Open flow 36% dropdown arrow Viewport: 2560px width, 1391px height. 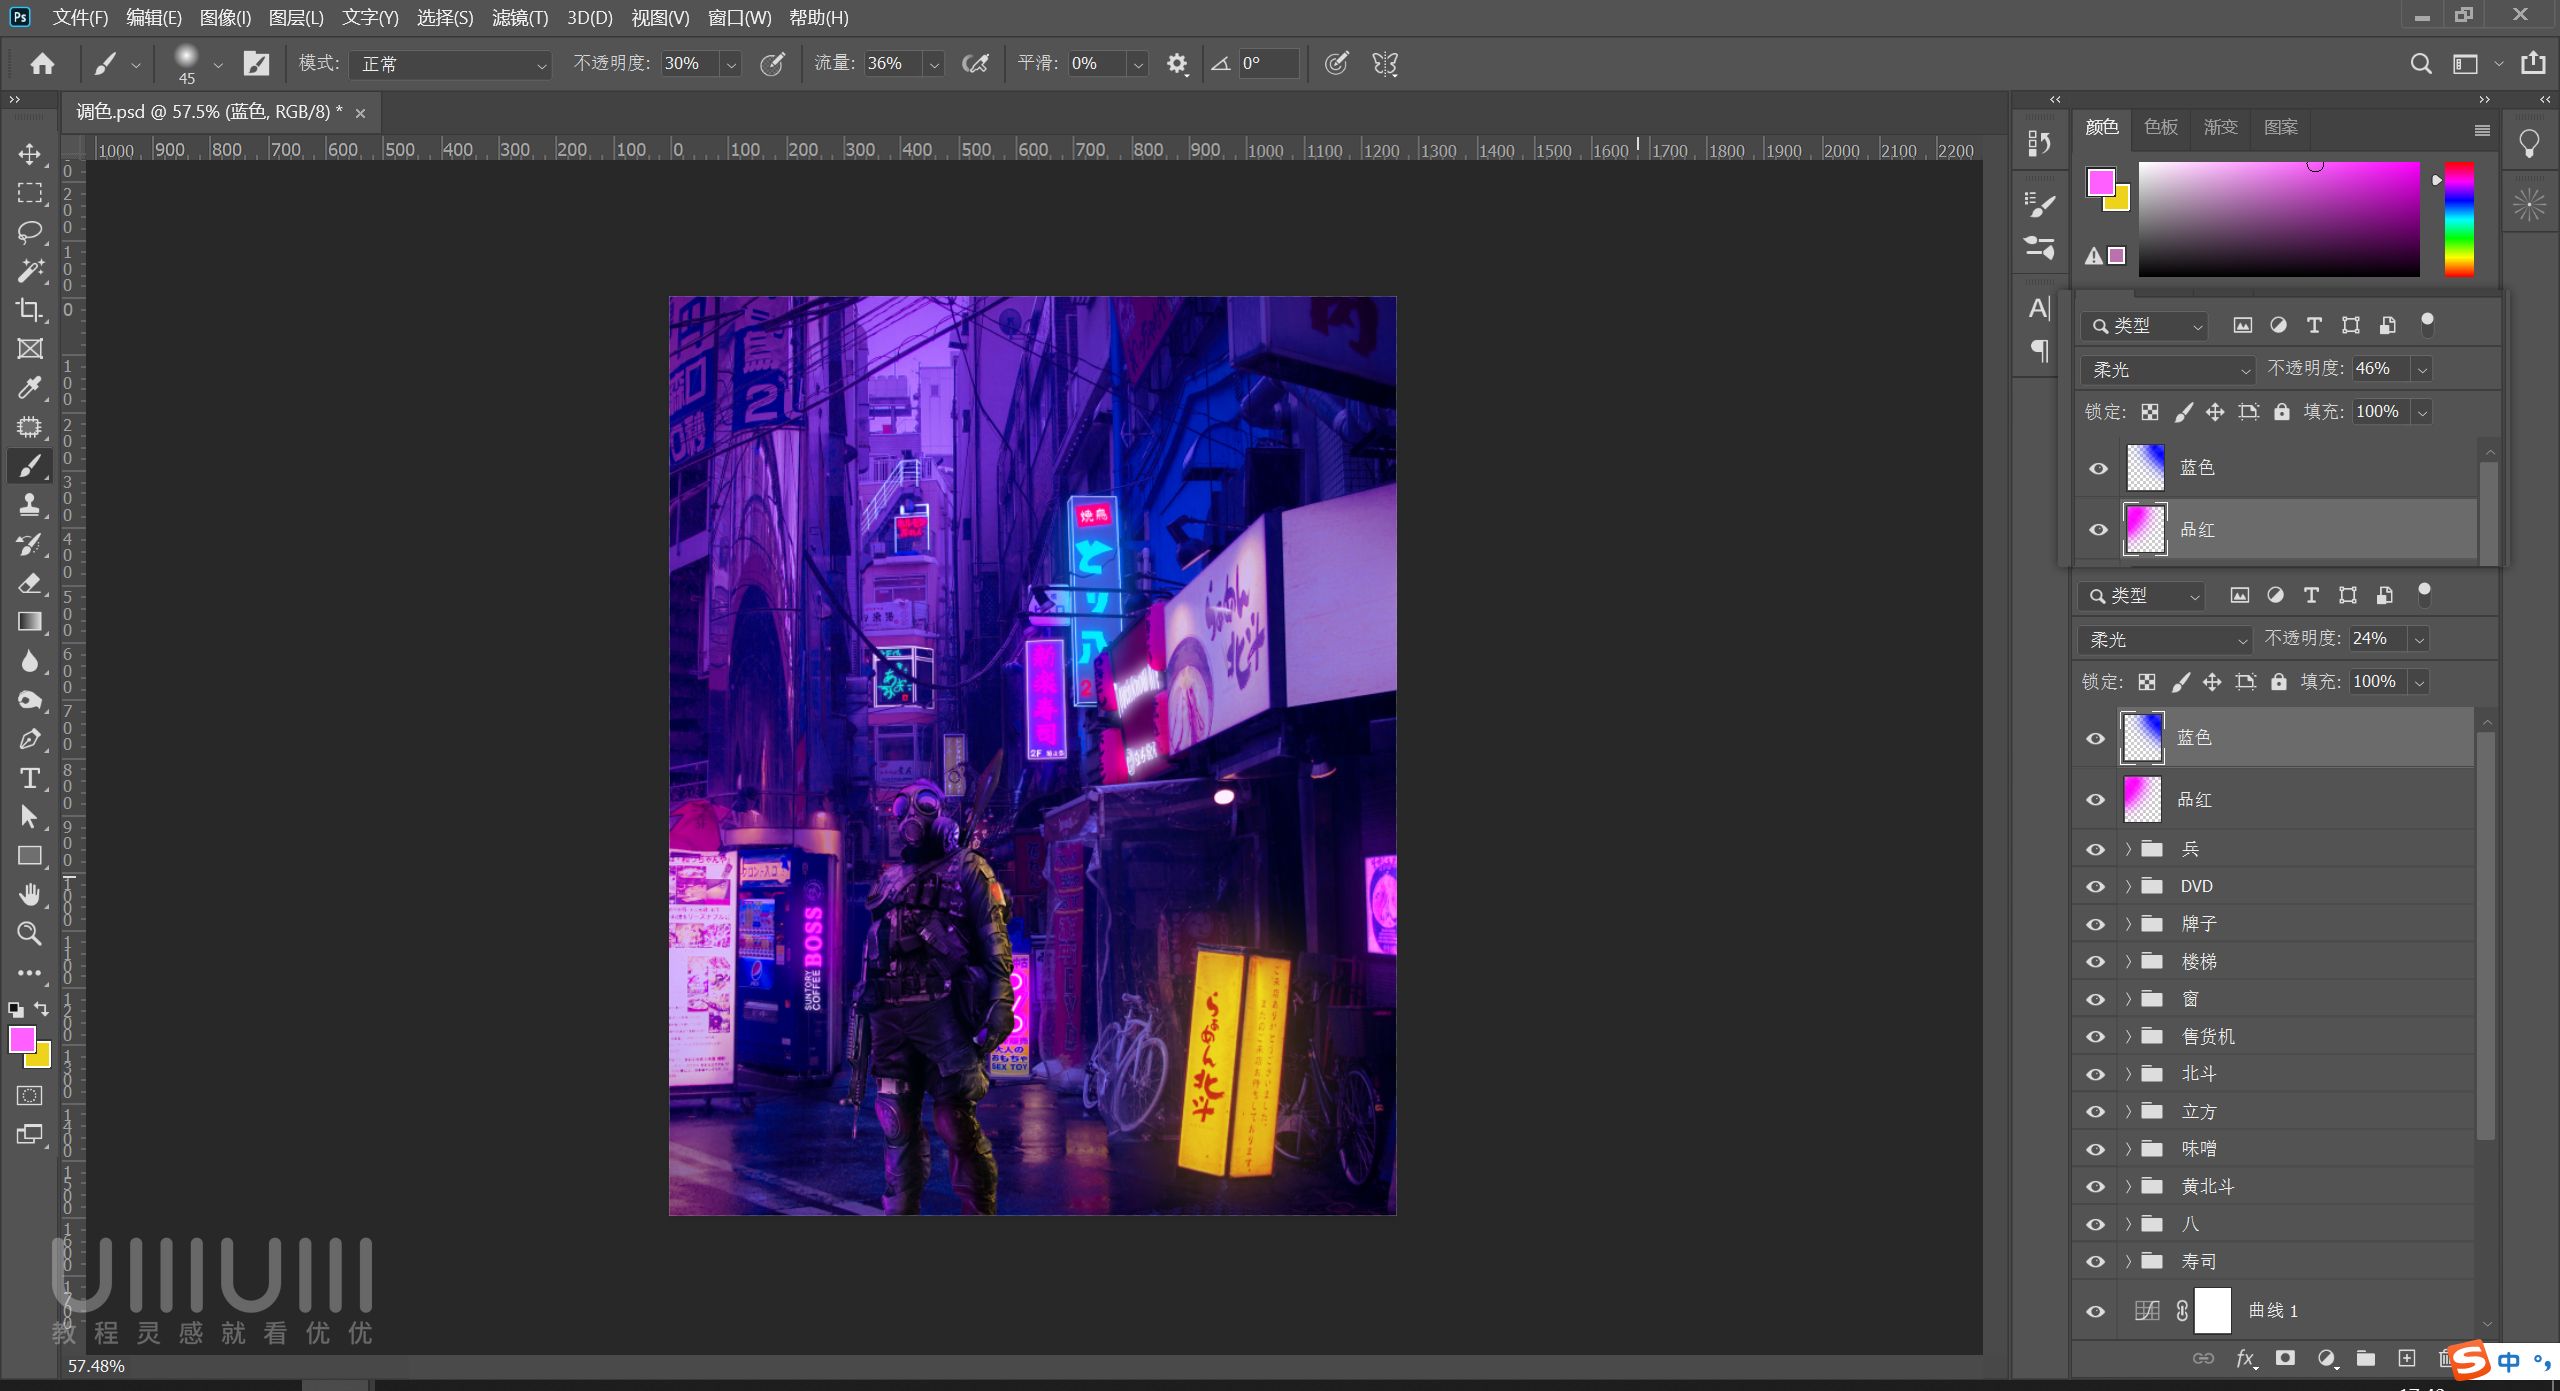[934, 64]
